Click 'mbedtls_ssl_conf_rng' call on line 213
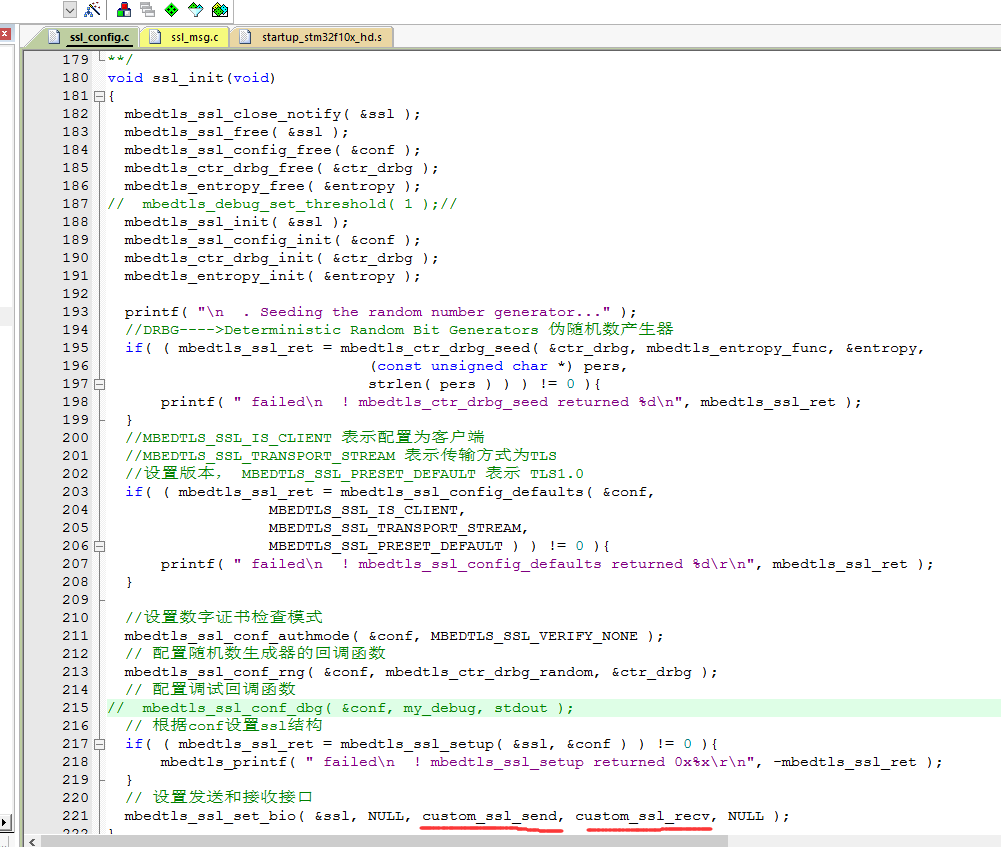The image size is (1001, 847). [214, 672]
